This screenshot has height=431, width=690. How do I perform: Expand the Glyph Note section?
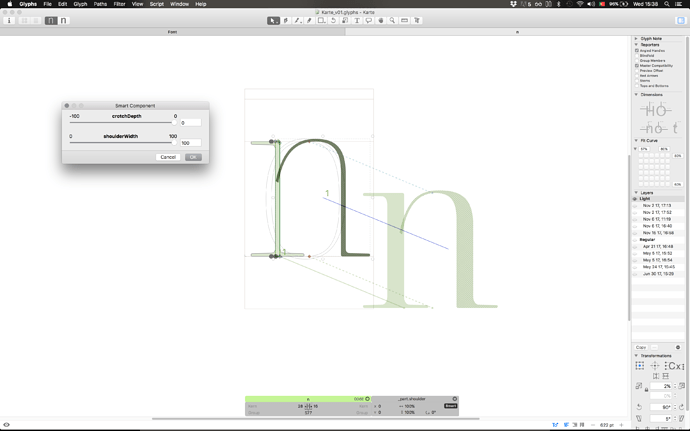636,39
